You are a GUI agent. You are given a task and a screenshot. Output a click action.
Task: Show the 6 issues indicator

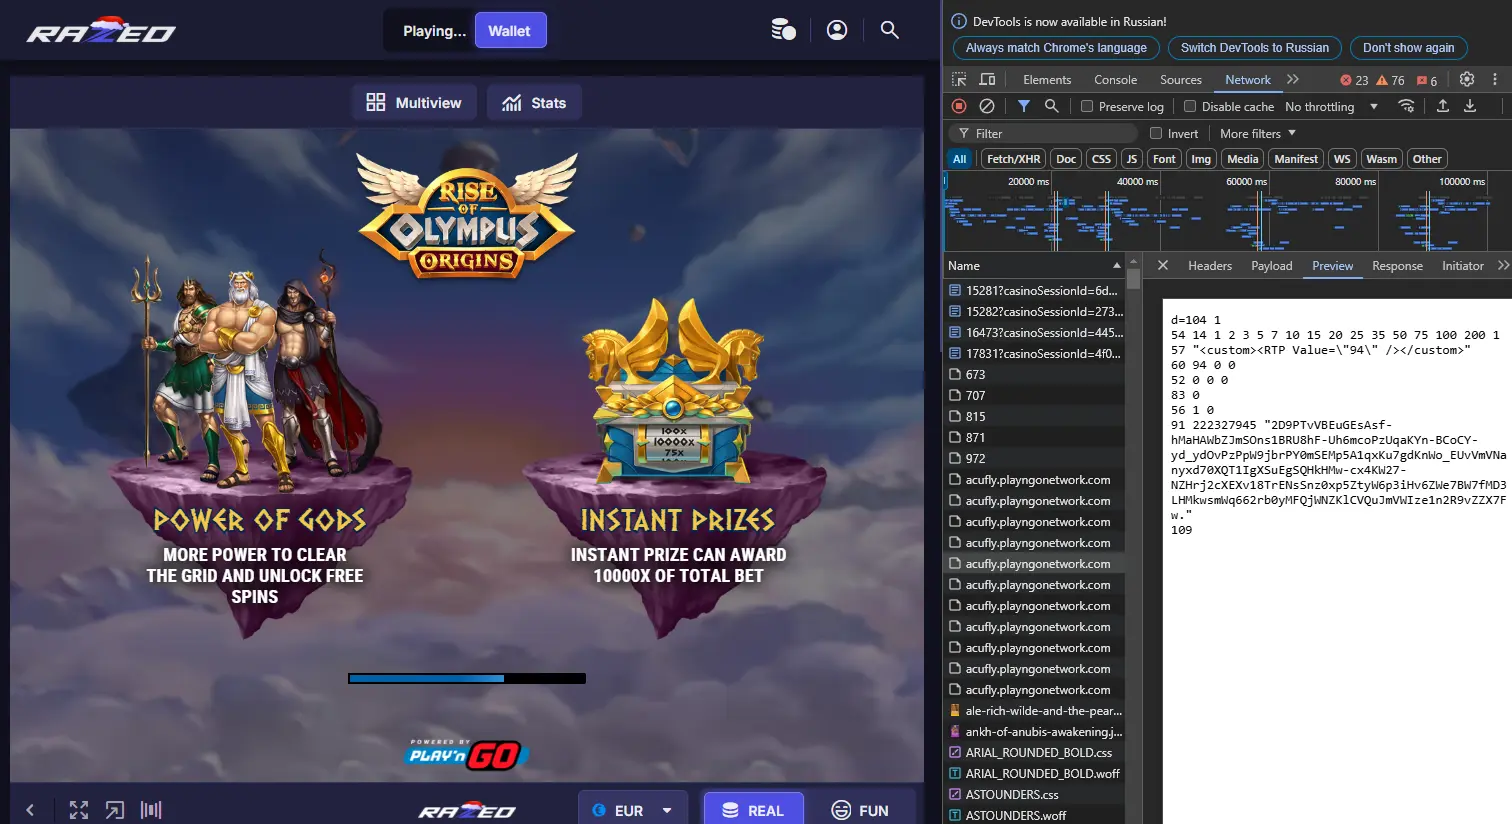pyautogui.click(x=1427, y=80)
